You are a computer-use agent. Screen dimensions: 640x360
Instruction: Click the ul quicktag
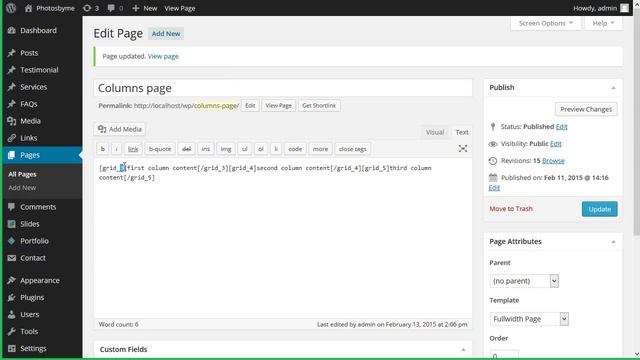pyautogui.click(x=244, y=149)
